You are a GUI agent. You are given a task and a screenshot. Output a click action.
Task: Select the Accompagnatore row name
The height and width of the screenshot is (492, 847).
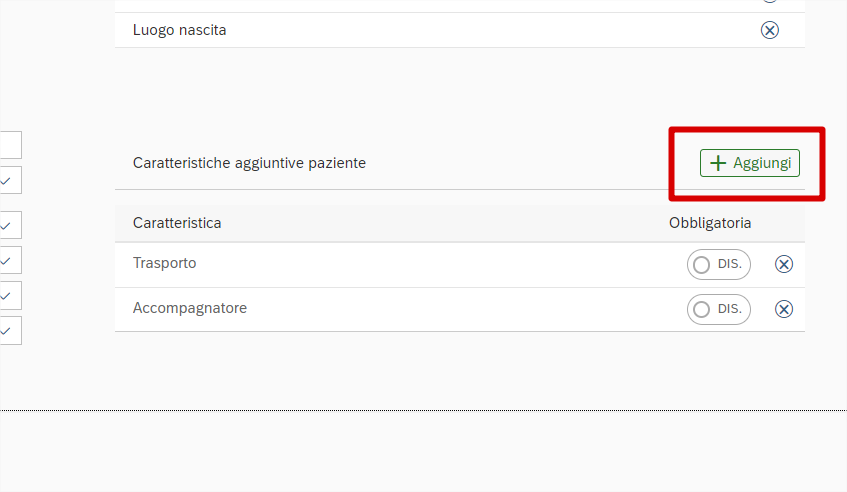[x=190, y=308]
